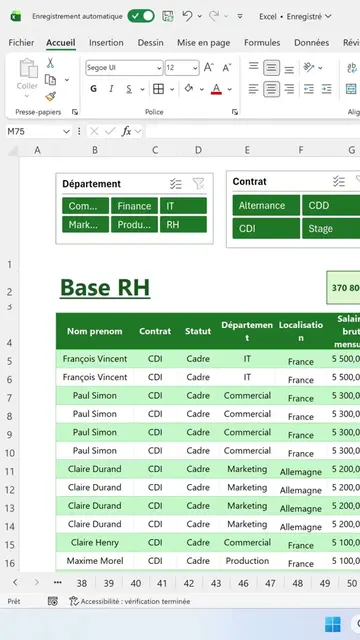Image resolution: width=360 pixels, height=640 pixels.
Task: Open the Formules tab
Action: pos(262,42)
